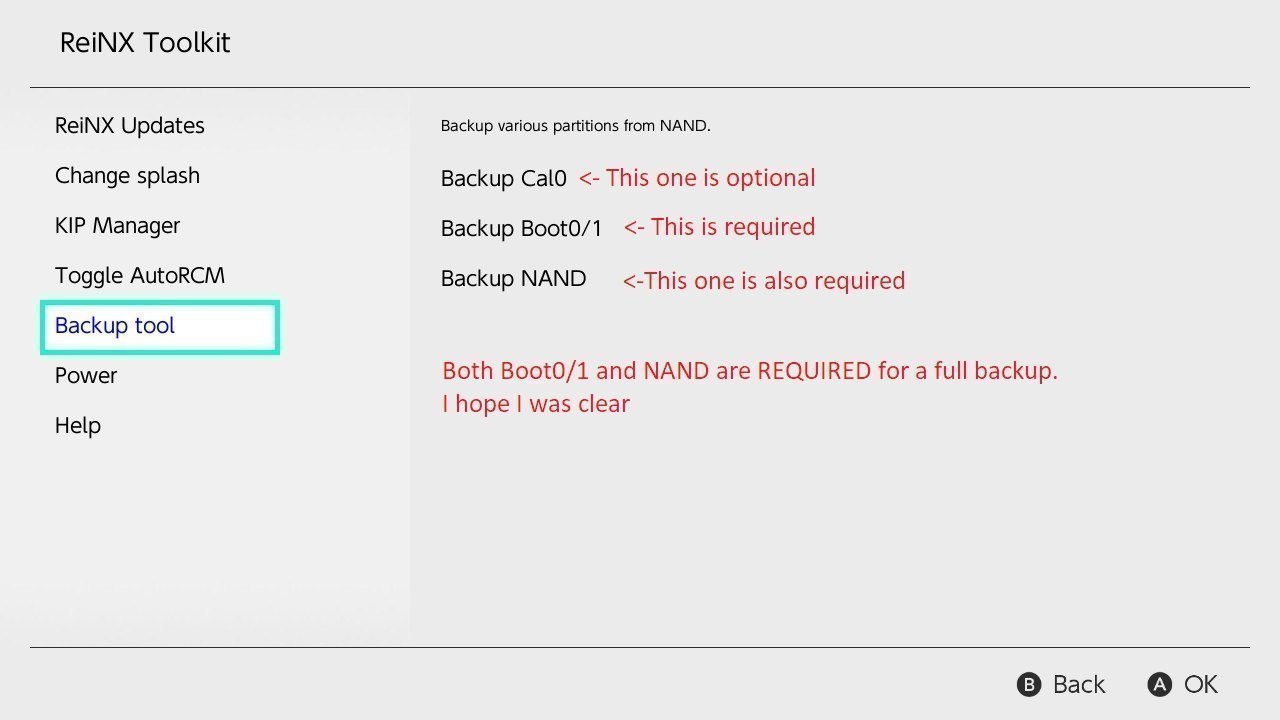Choose the Backup Cal0 option
The height and width of the screenshot is (720, 1280).
coord(504,179)
